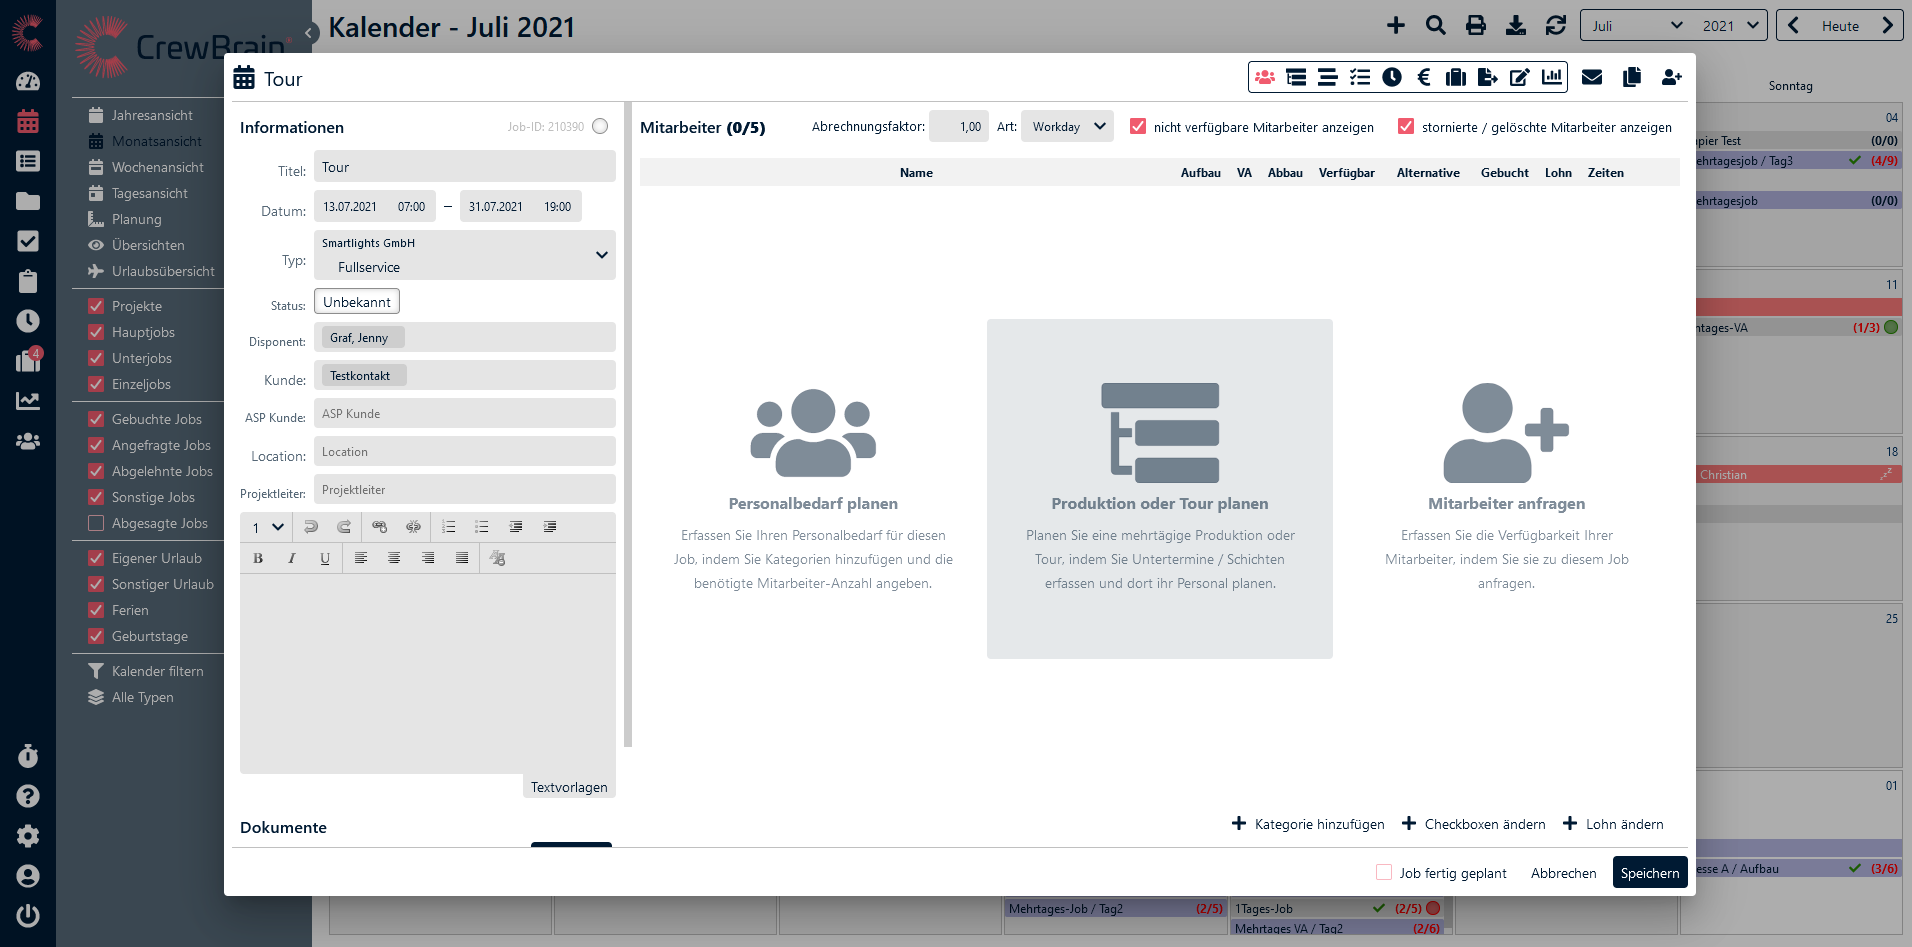Open Wochenansicht in the sidebar menu
This screenshot has height=947, width=1912.
[157, 167]
